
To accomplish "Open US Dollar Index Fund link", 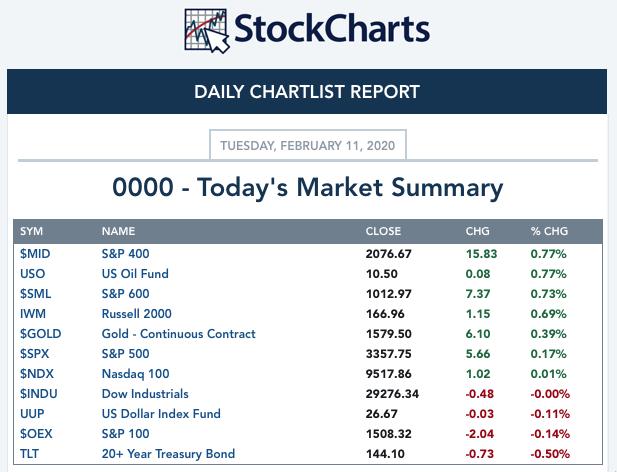I will coord(161,414).
